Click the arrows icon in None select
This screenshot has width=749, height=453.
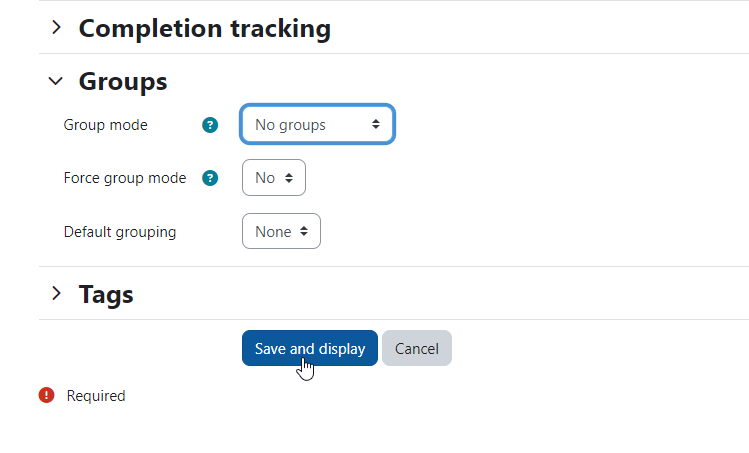(304, 231)
